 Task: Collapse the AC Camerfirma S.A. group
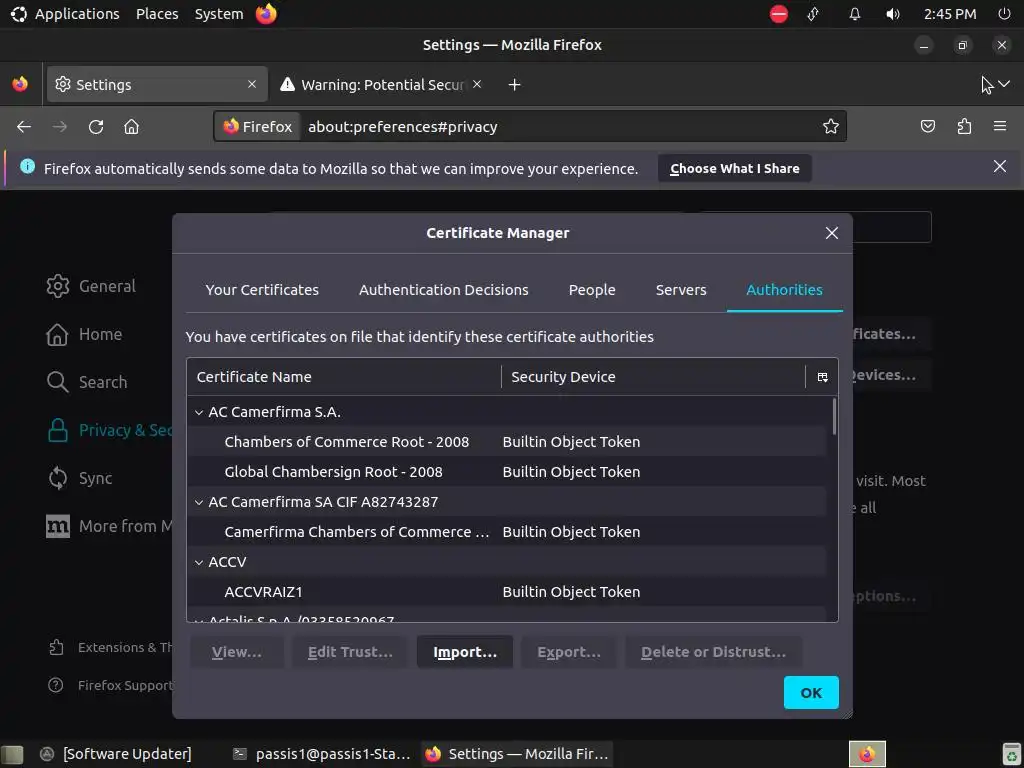[x=199, y=412]
